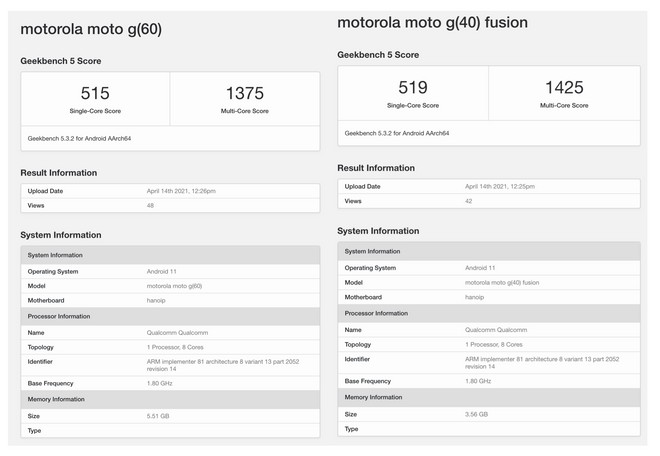Select the 1425 multi-core score
660x456 pixels.
point(564,88)
